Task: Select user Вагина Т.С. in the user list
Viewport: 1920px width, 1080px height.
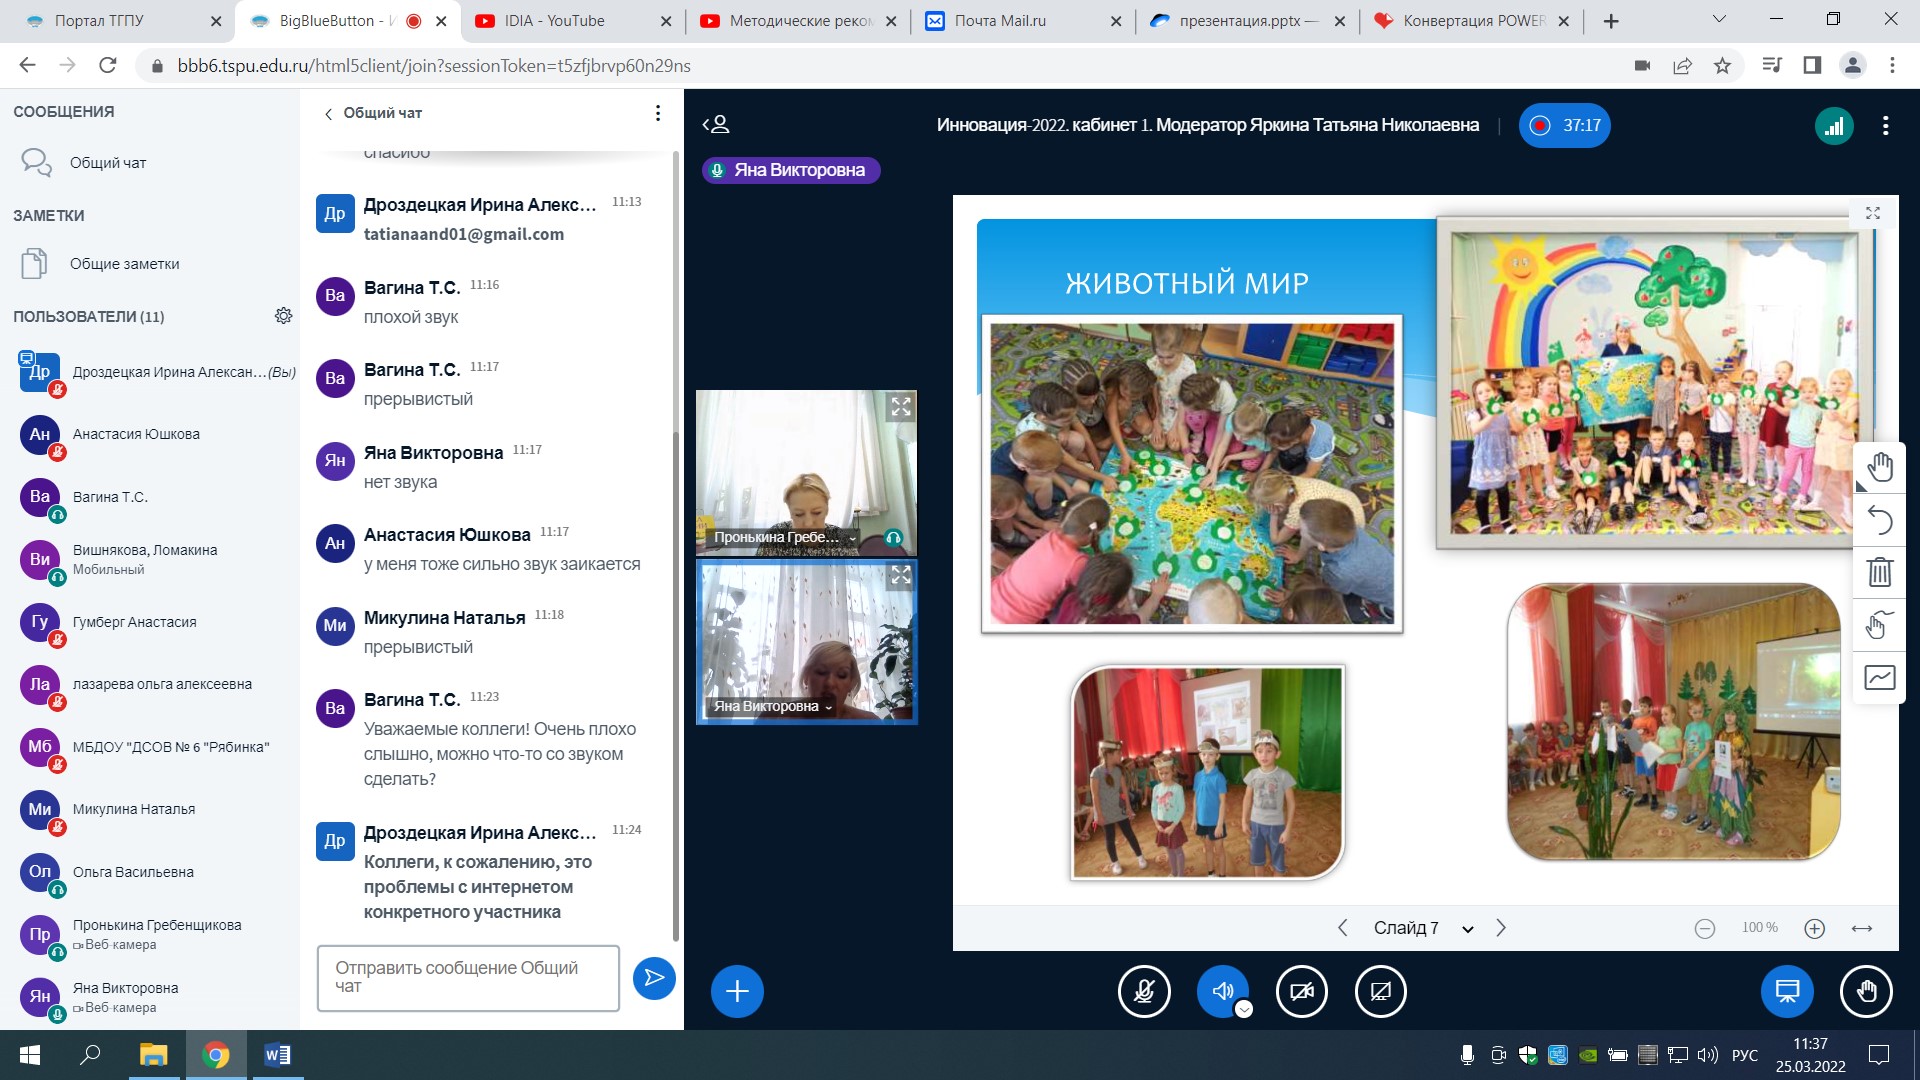Action: (x=150, y=497)
